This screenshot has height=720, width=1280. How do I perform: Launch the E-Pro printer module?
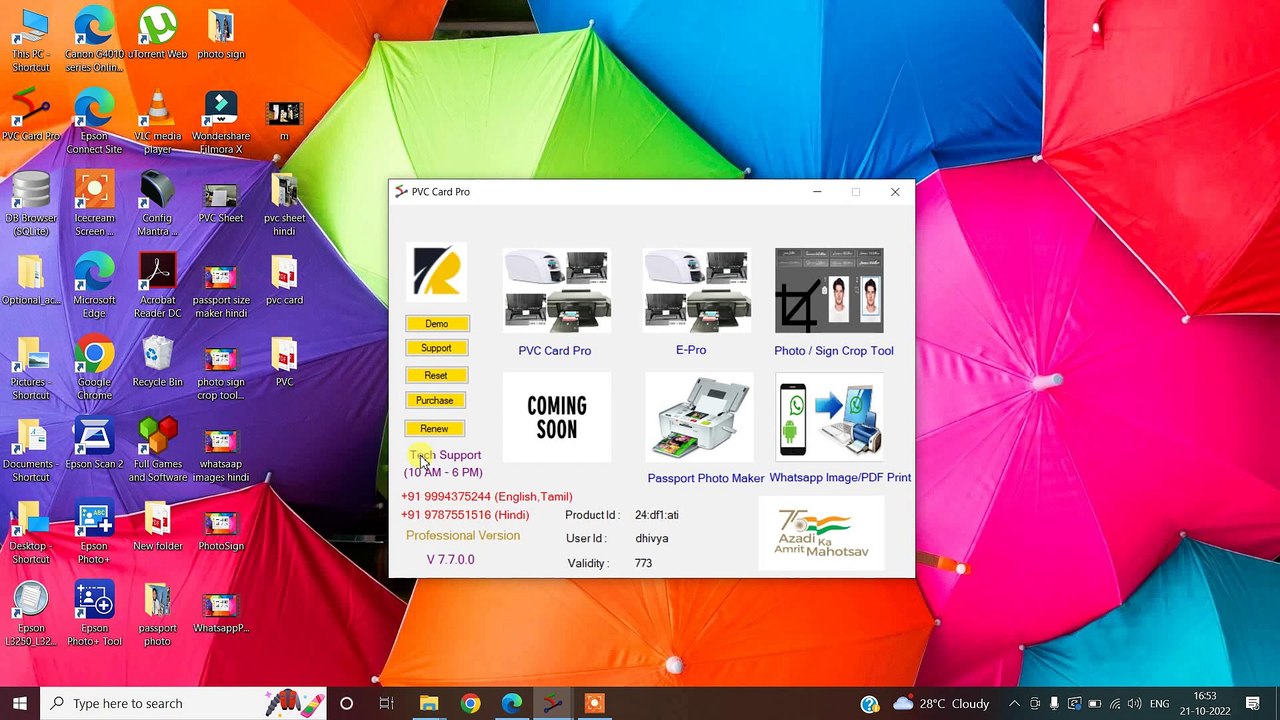coord(697,291)
